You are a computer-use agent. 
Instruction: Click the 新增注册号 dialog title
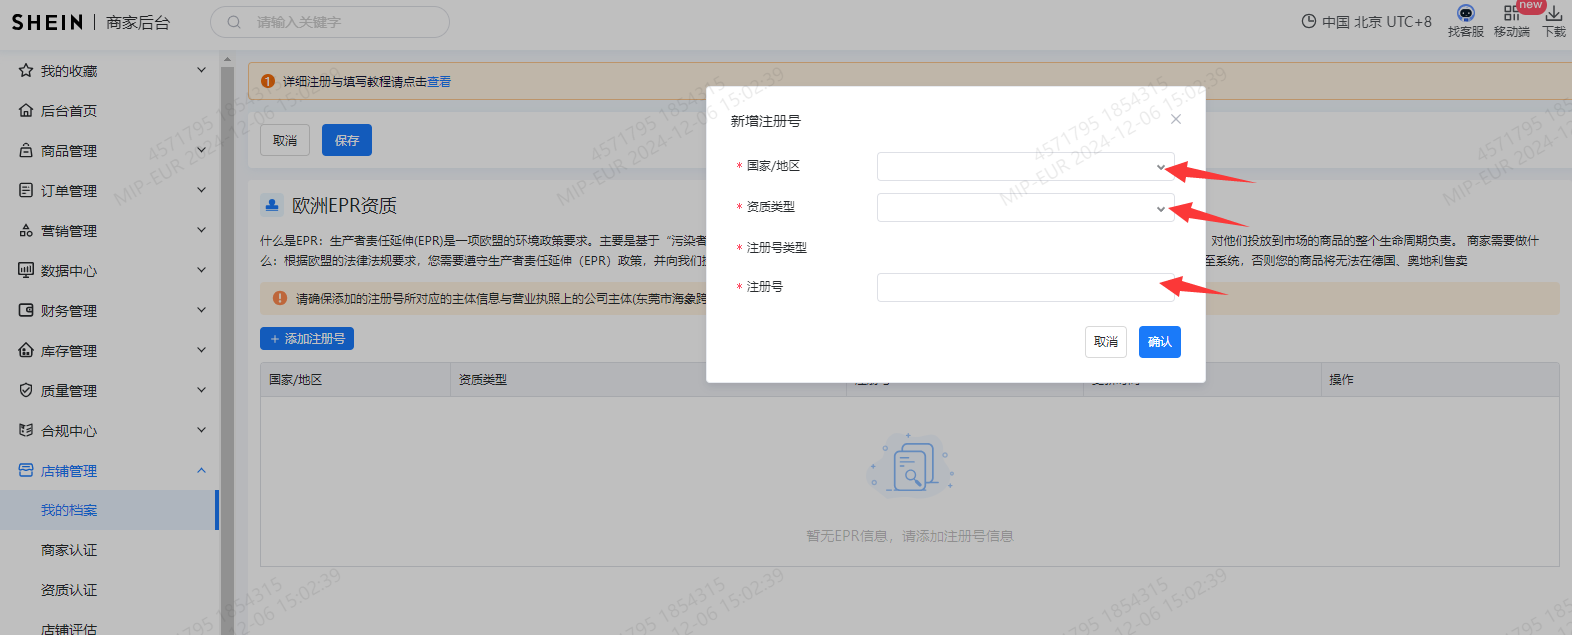(x=766, y=121)
